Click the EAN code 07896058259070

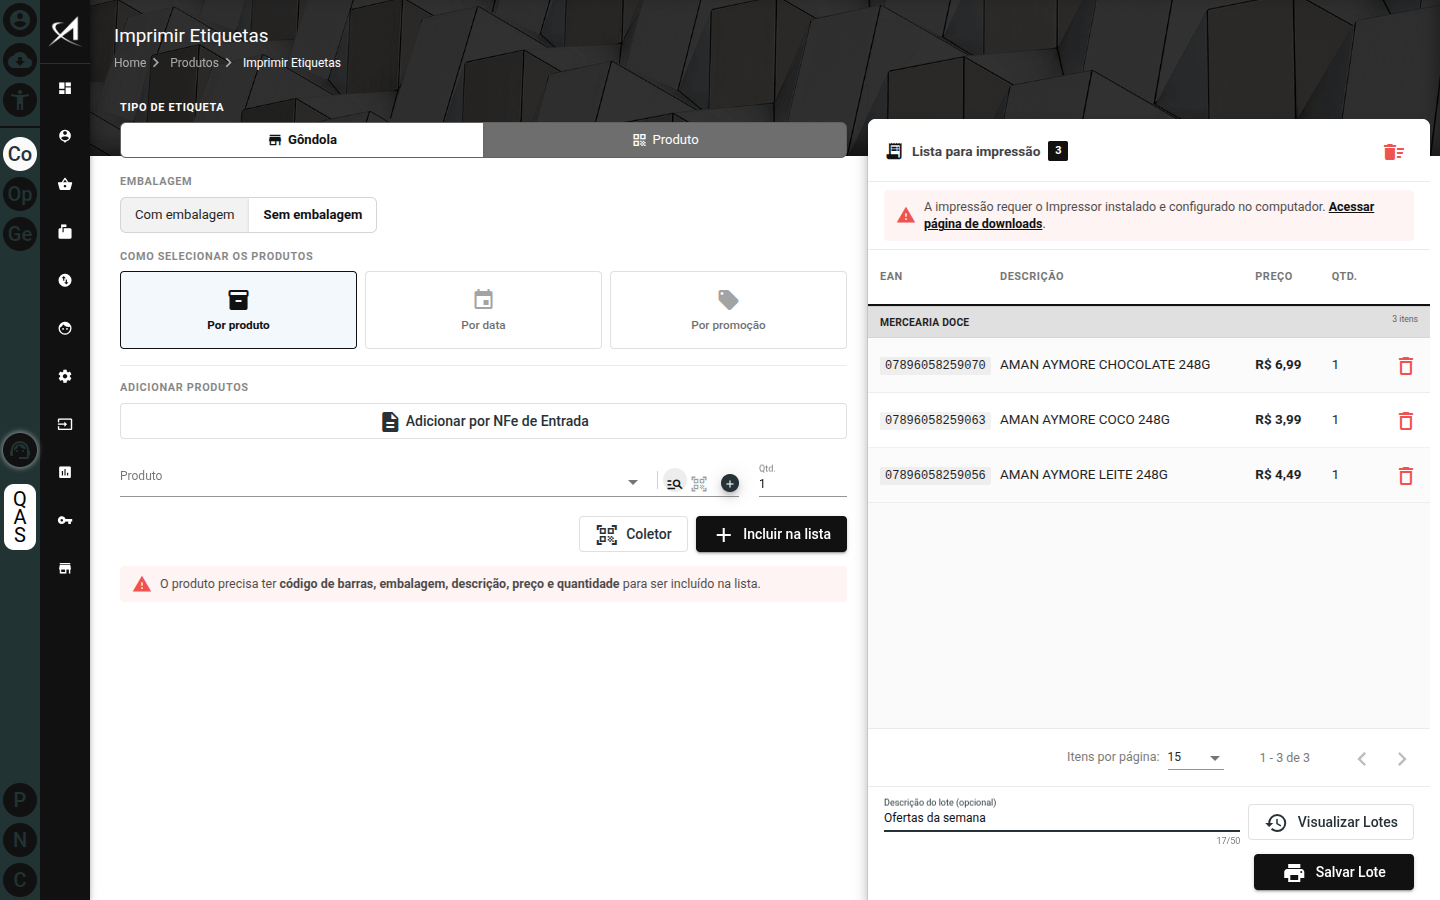click(x=935, y=365)
